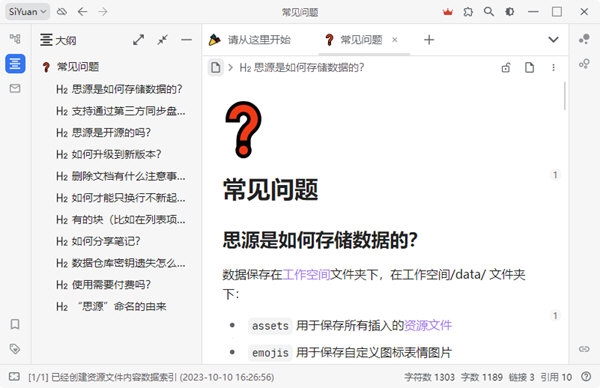600x388 pixels.
Task: Jump to outline heading 支持通过第三方同步盘
Action: click(x=121, y=111)
